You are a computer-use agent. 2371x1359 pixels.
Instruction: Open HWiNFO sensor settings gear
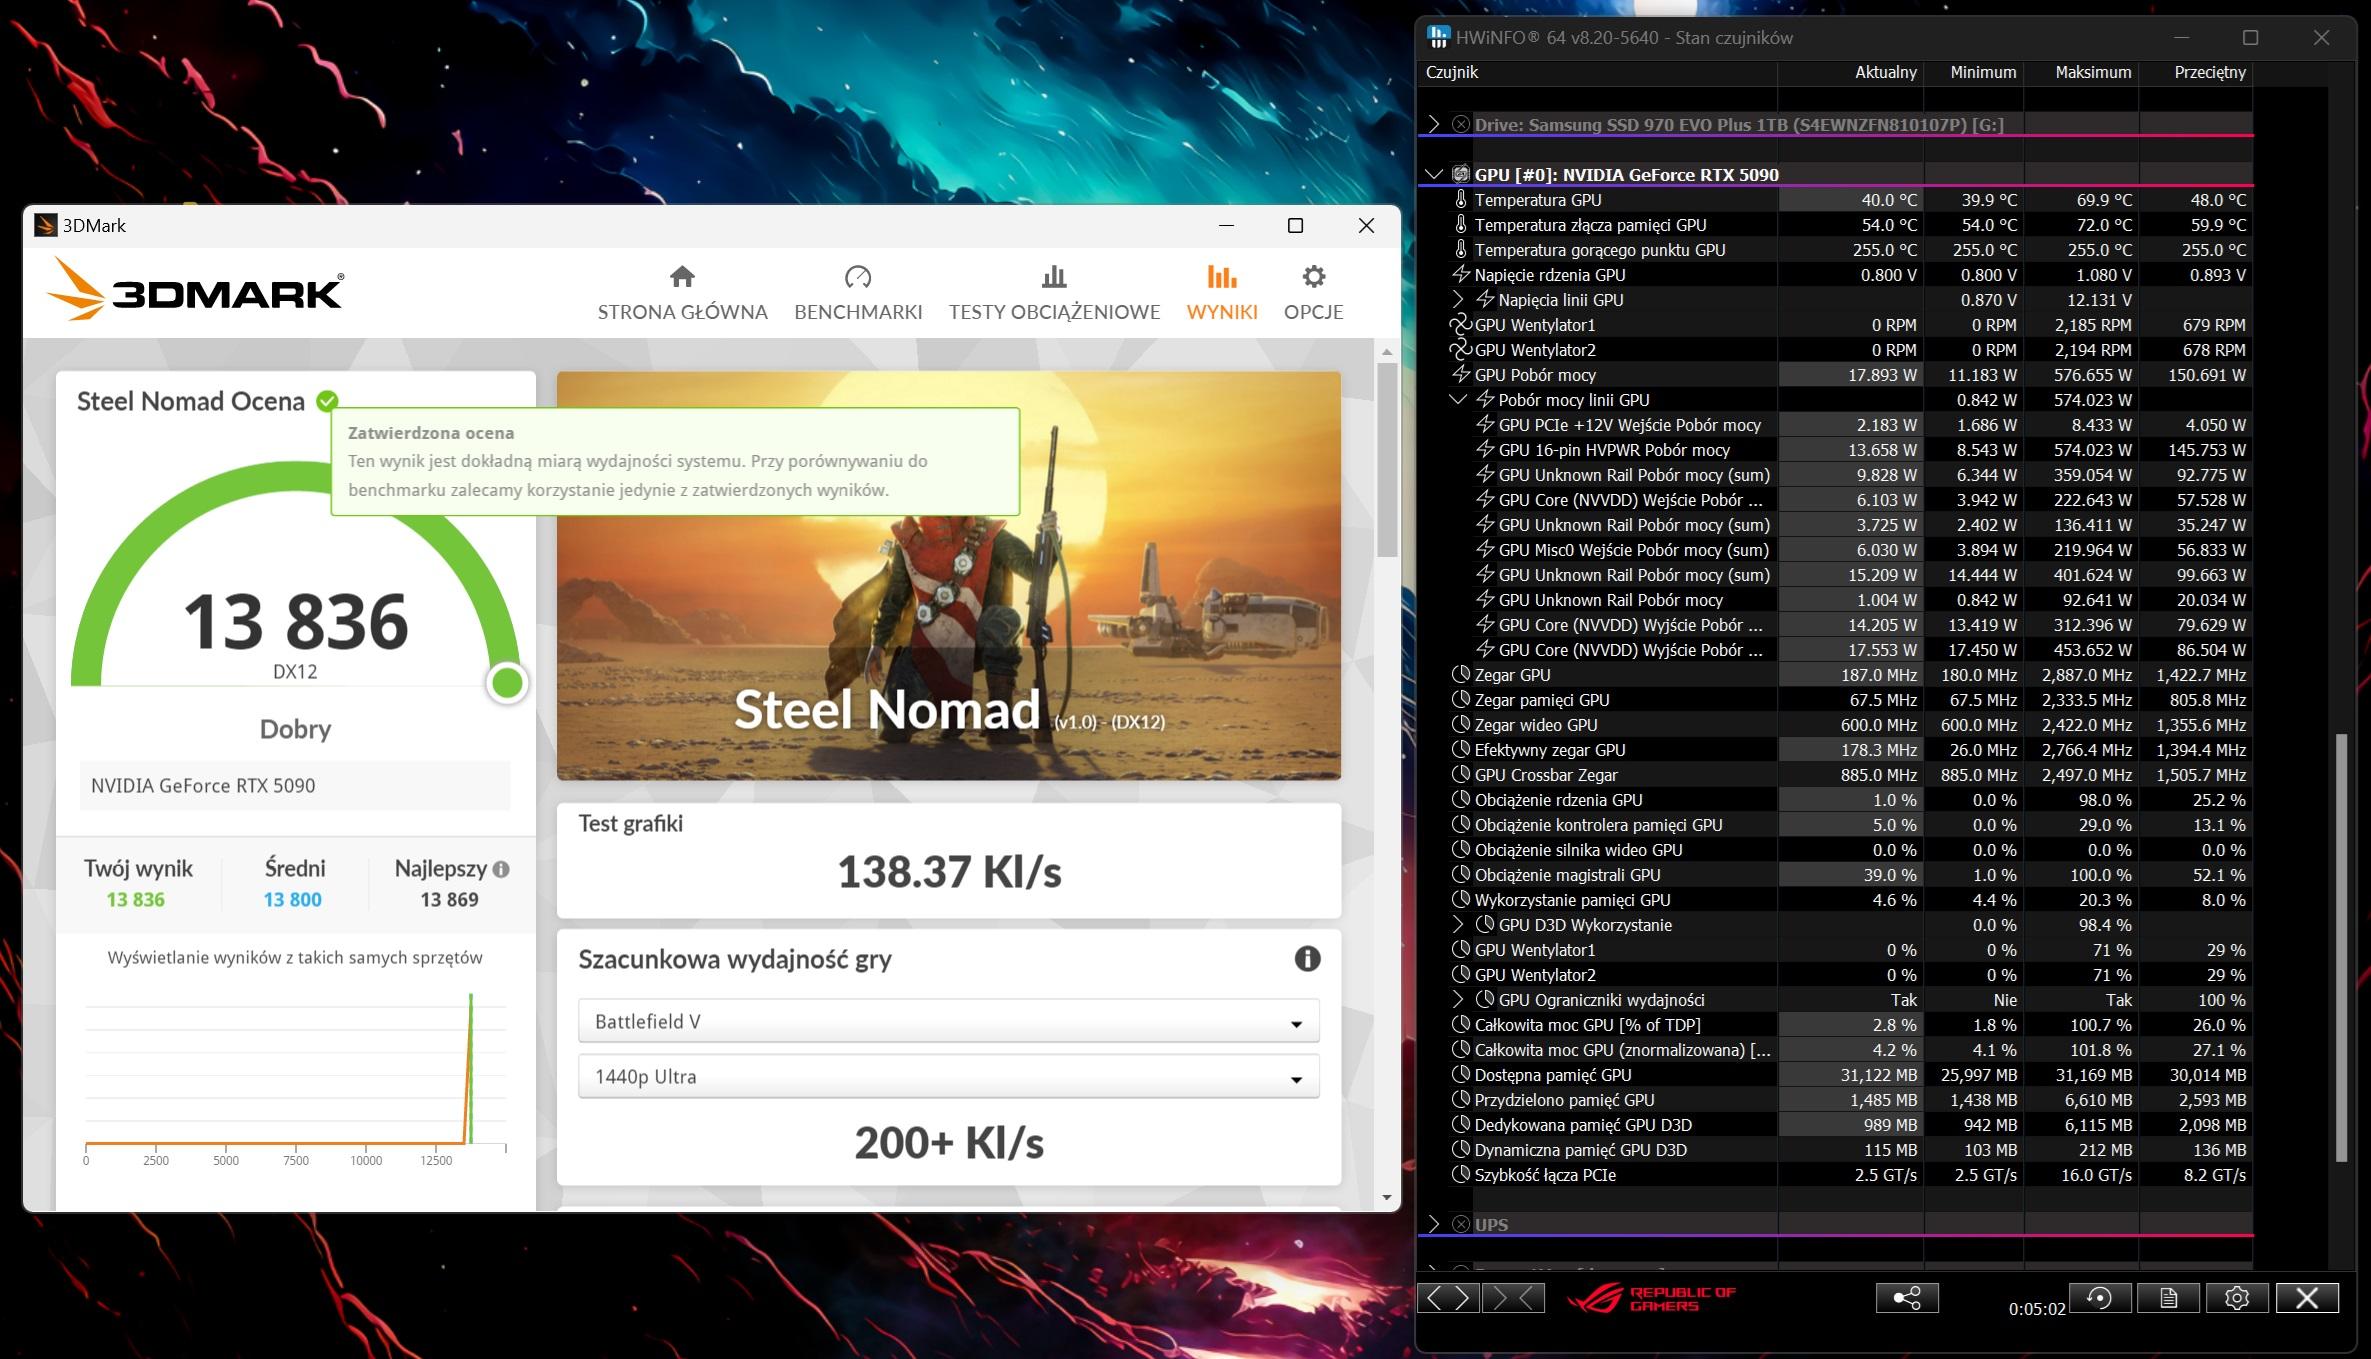click(2237, 1298)
